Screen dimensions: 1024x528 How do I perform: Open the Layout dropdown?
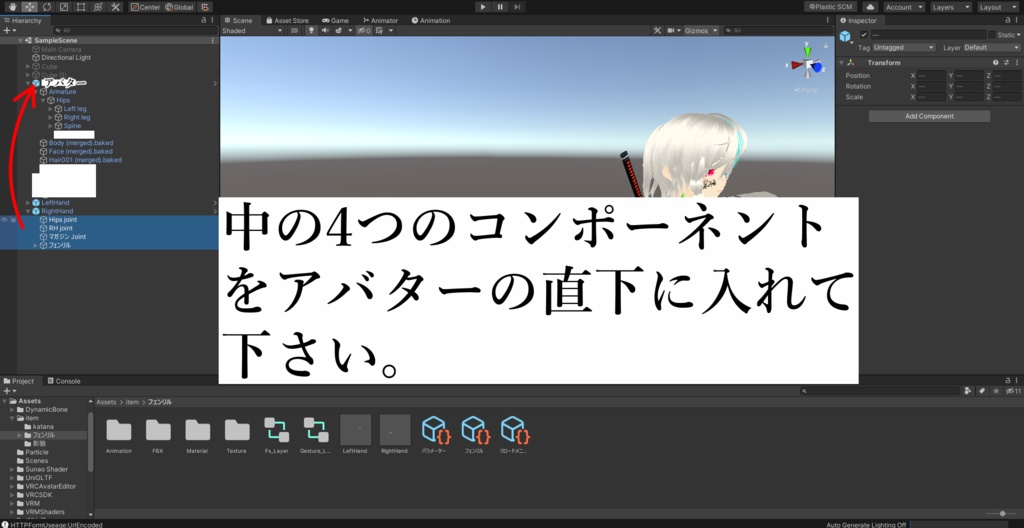pyautogui.click(x=998, y=7)
